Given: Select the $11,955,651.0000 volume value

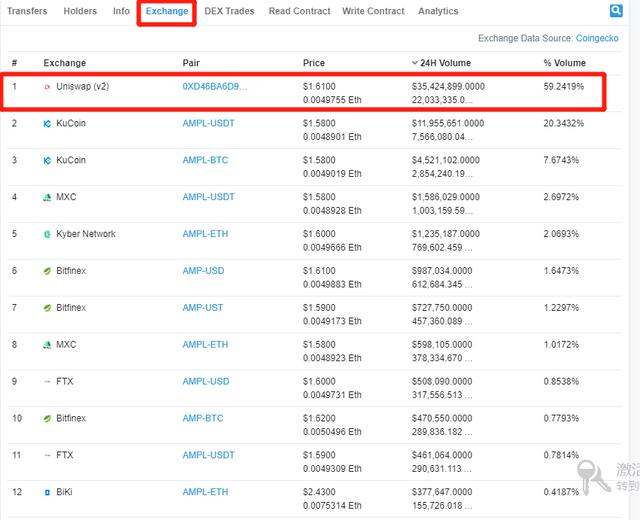Looking at the screenshot, I should click(x=448, y=123).
